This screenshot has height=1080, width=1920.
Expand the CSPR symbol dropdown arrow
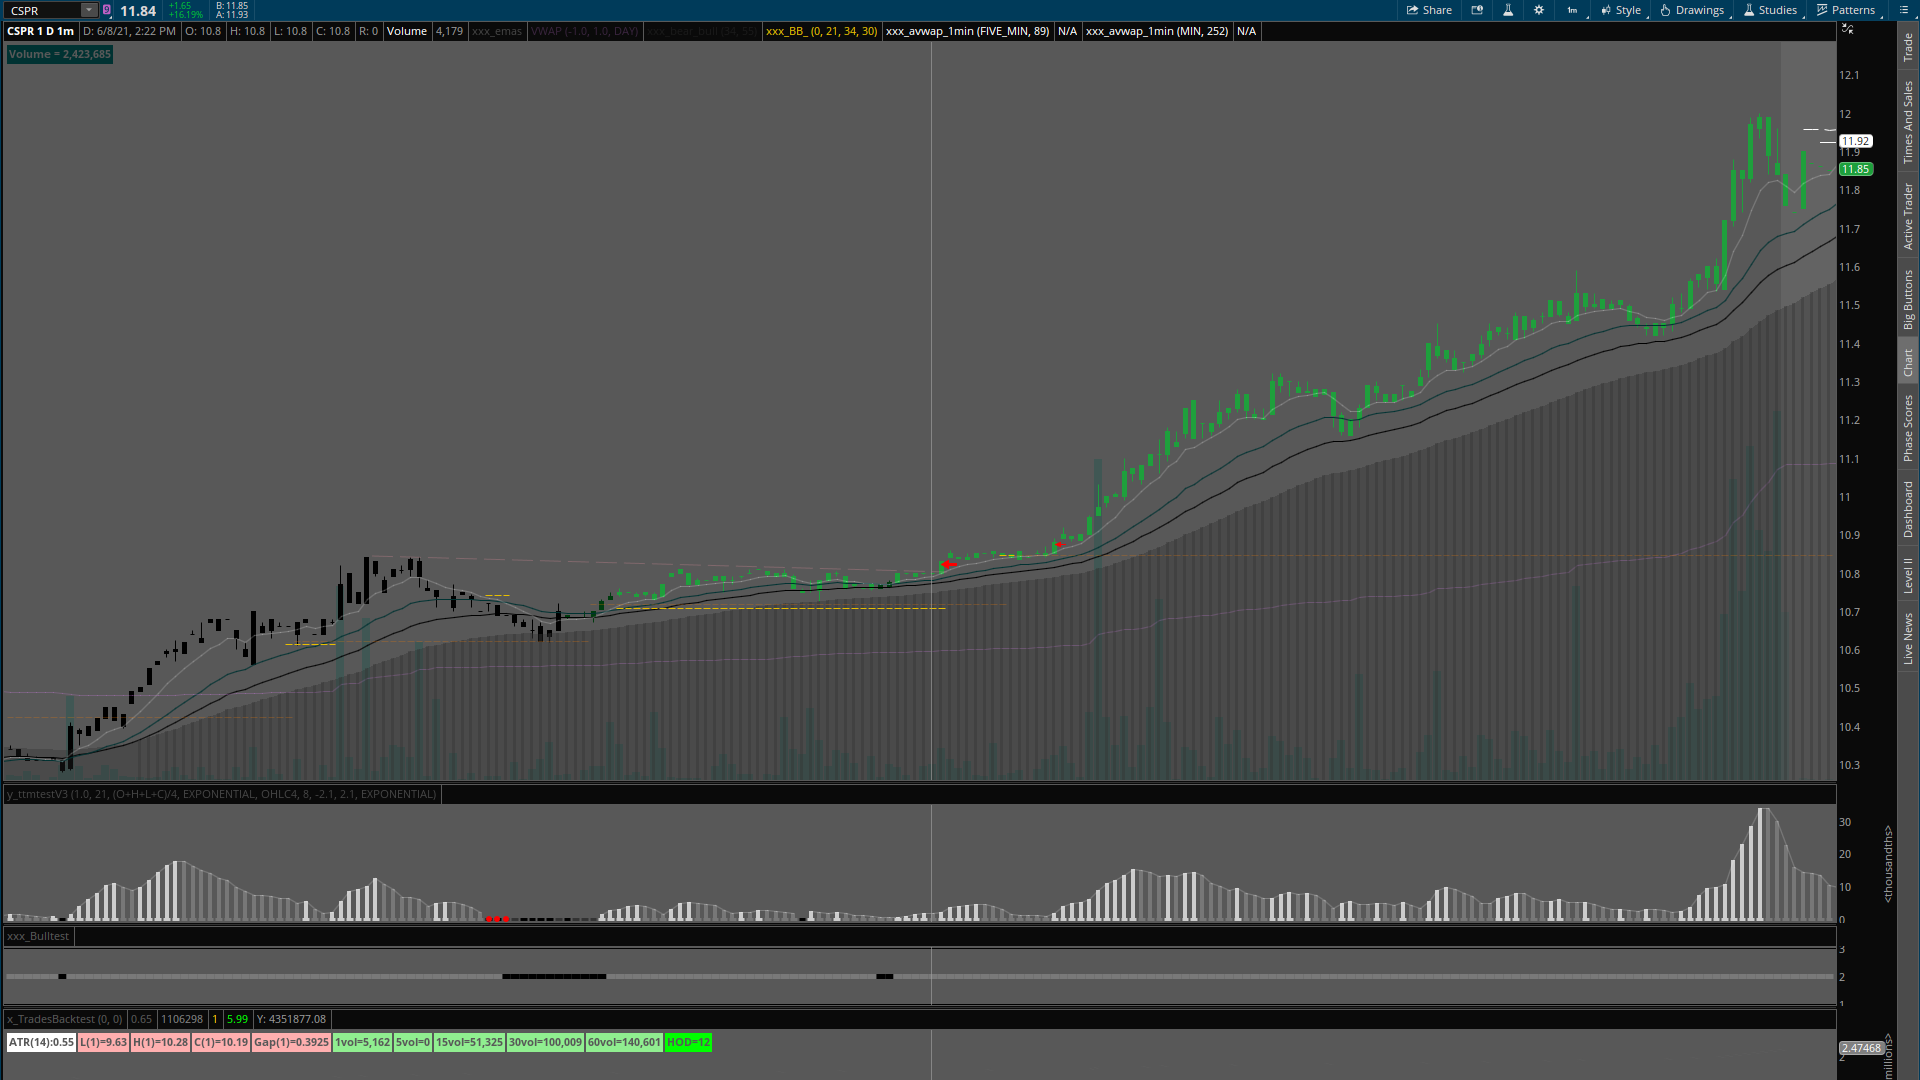tap(88, 10)
